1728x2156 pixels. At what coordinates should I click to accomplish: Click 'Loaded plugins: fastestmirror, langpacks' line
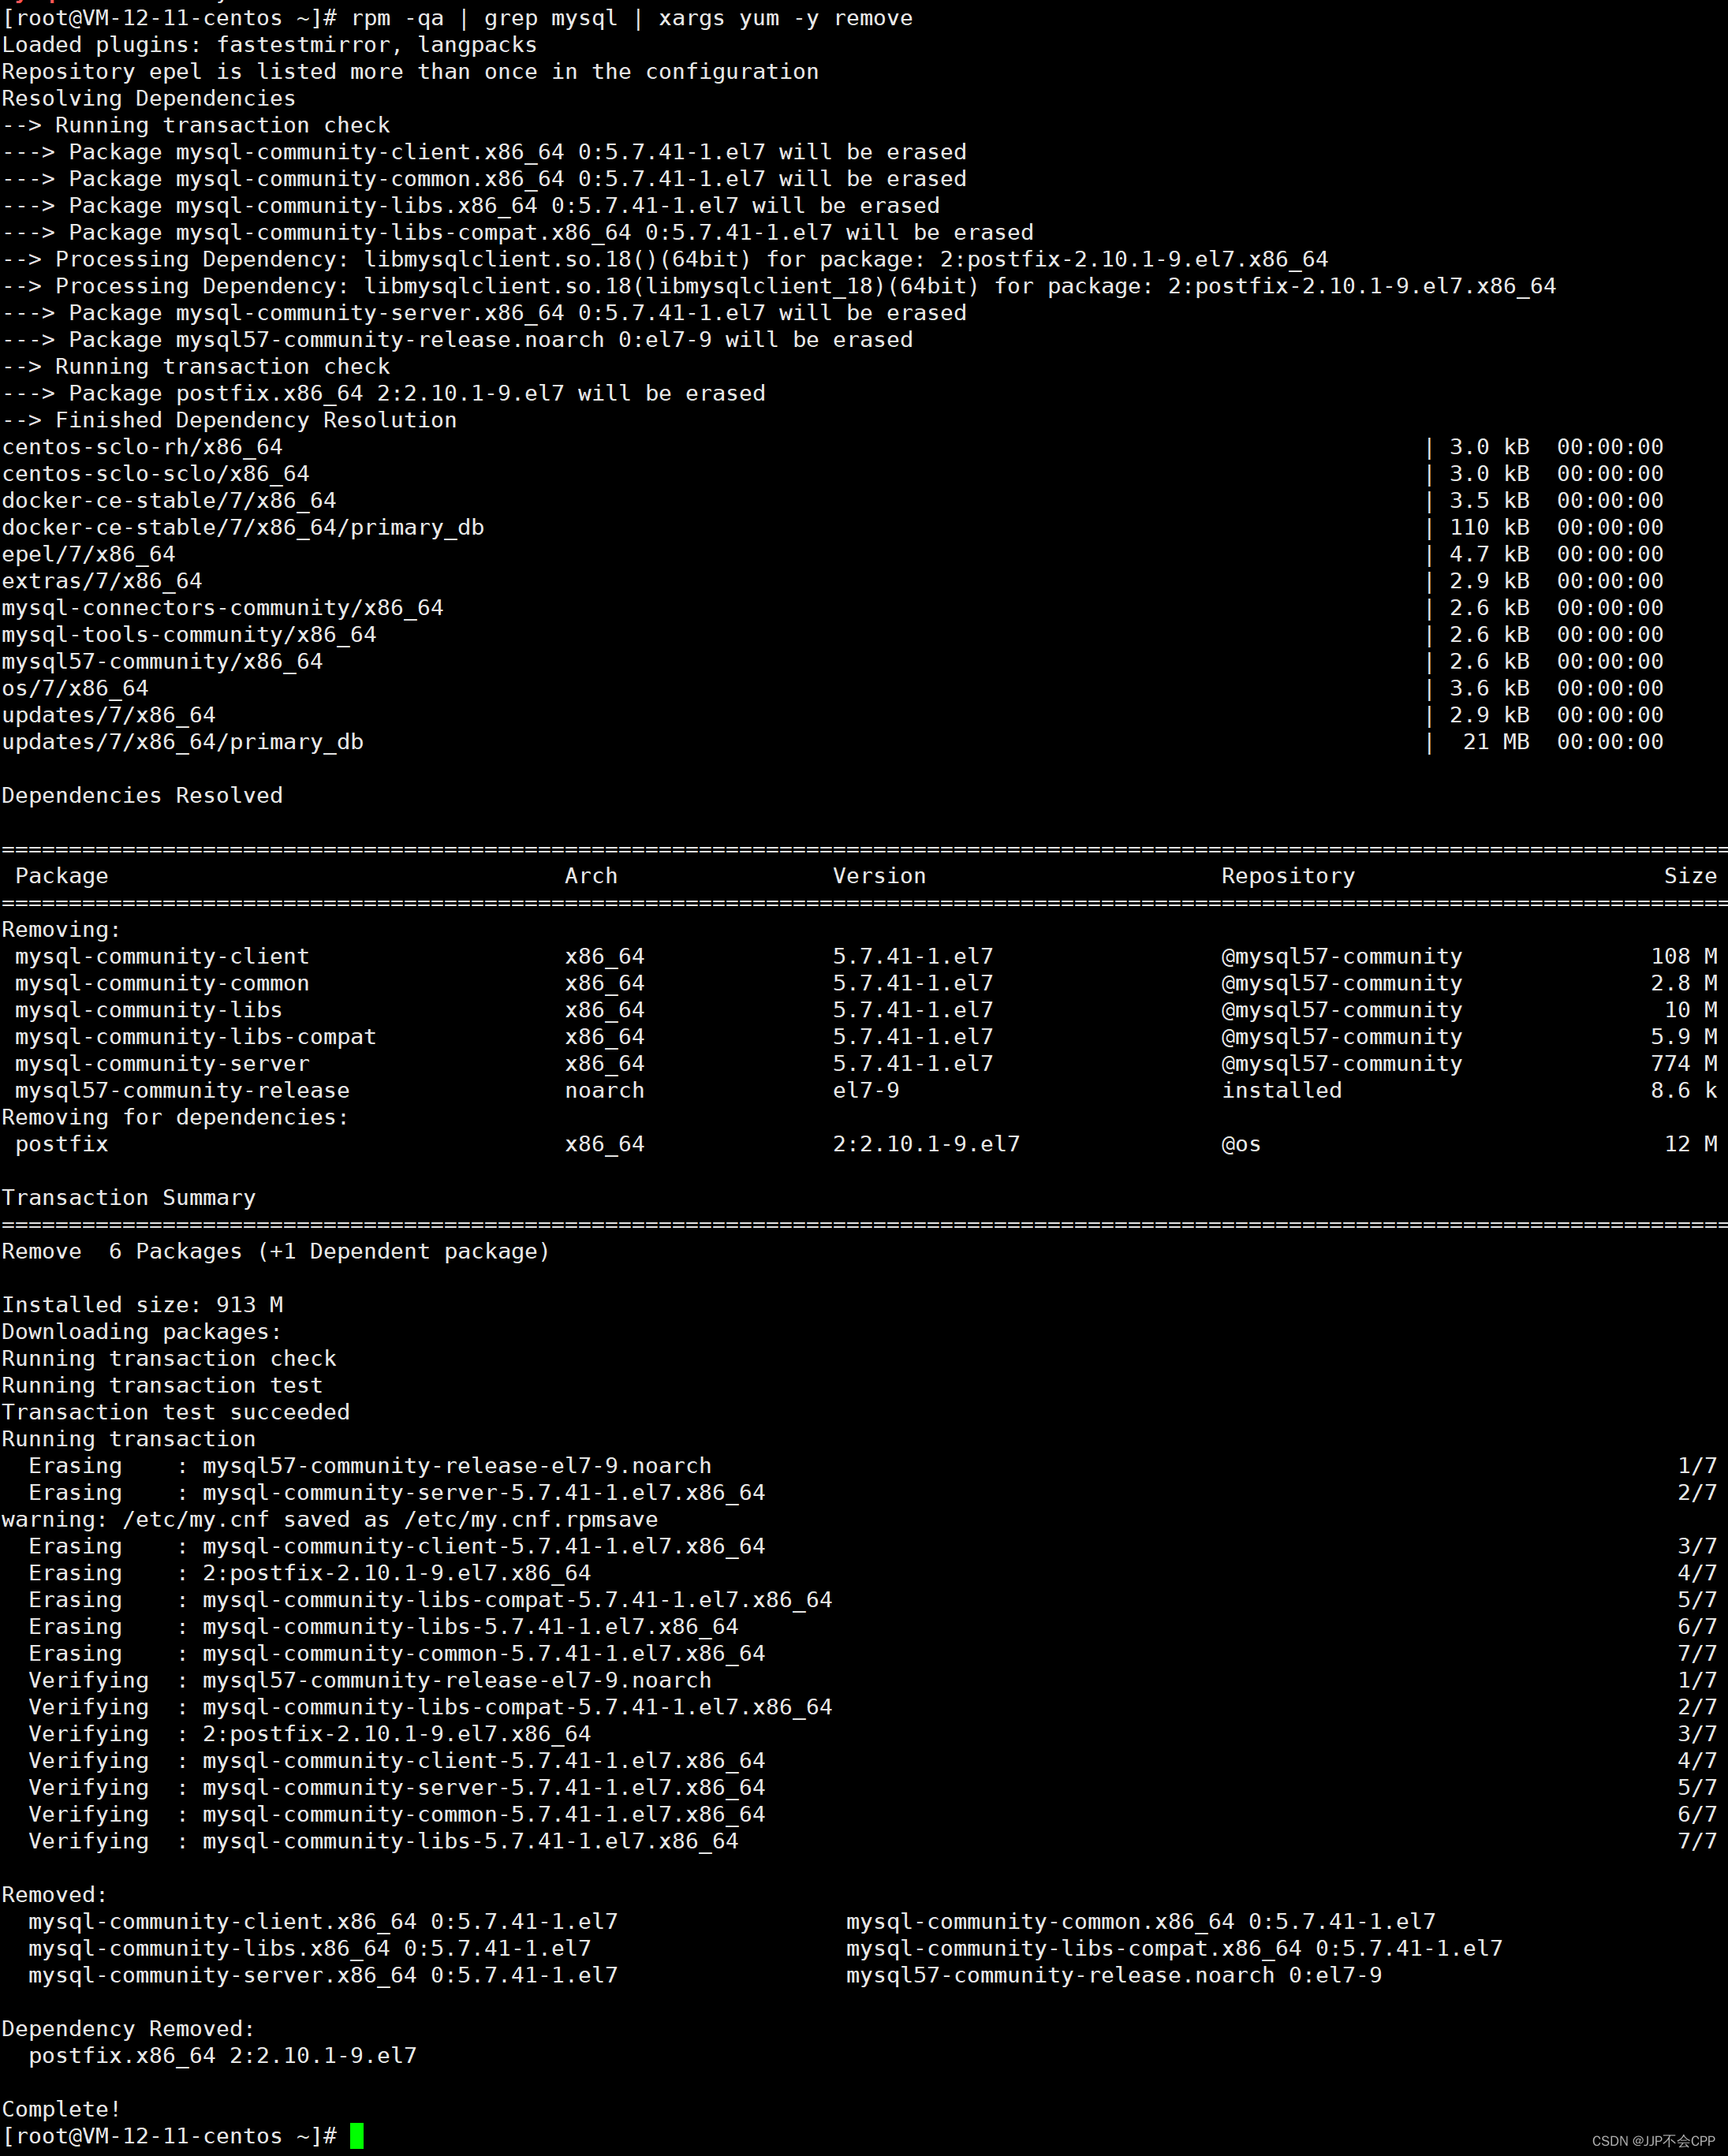tap(269, 45)
